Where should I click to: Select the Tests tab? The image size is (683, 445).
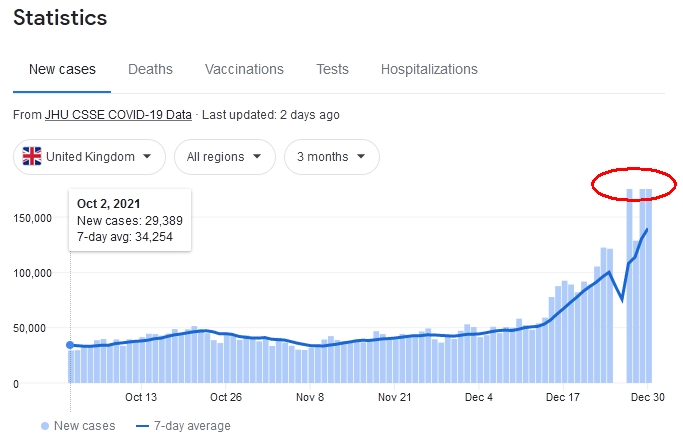(332, 69)
